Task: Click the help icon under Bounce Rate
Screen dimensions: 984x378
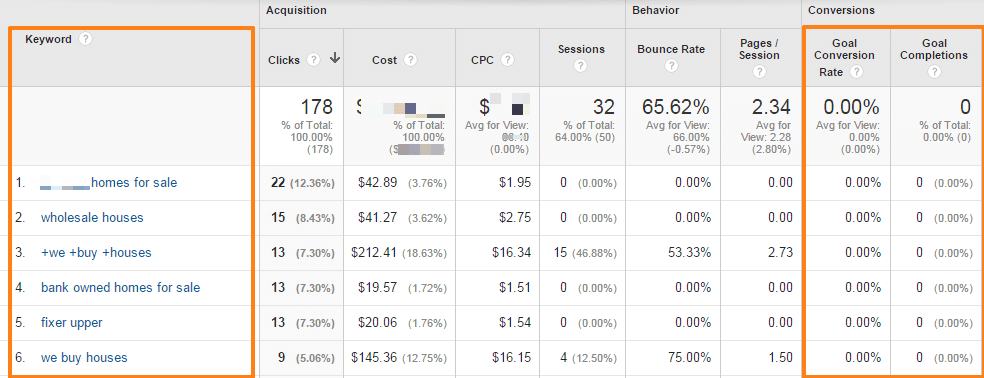Action: (671, 65)
